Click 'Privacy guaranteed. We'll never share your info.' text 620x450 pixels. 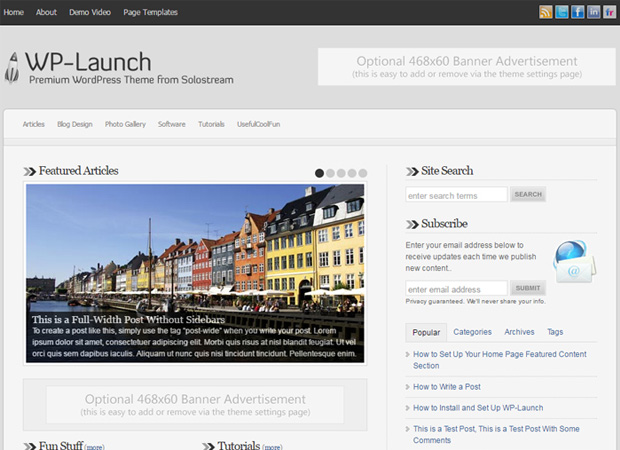[x=475, y=301]
